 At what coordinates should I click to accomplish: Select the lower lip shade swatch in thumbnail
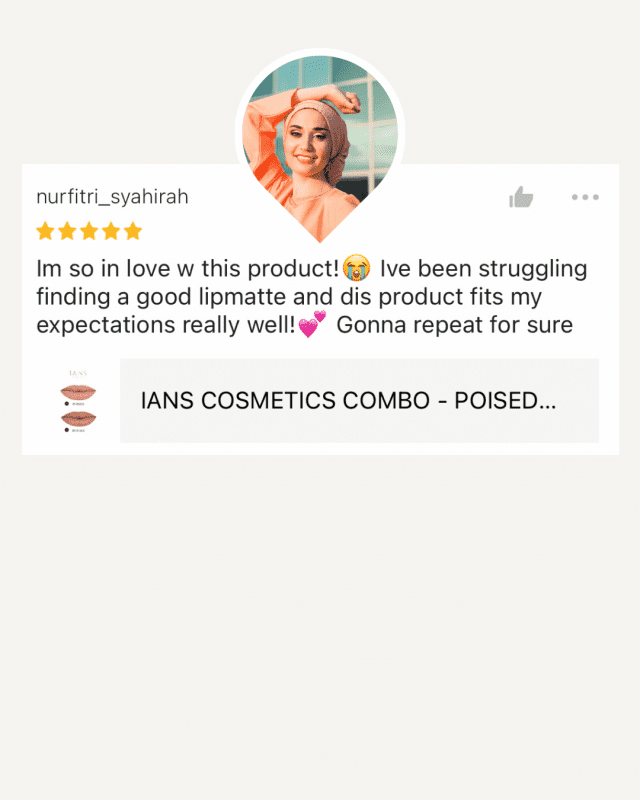click(78, 418)
